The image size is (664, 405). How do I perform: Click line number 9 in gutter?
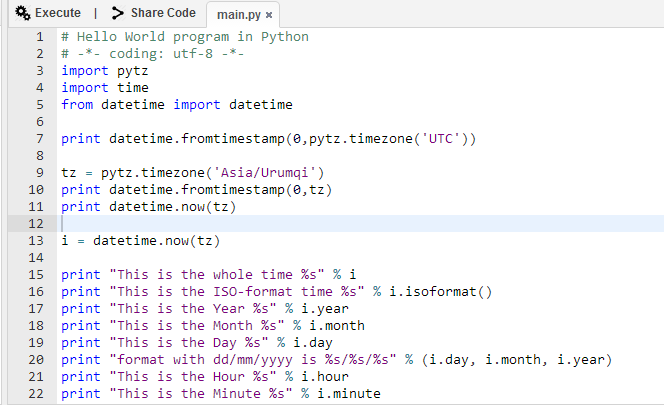pos(40,173)
